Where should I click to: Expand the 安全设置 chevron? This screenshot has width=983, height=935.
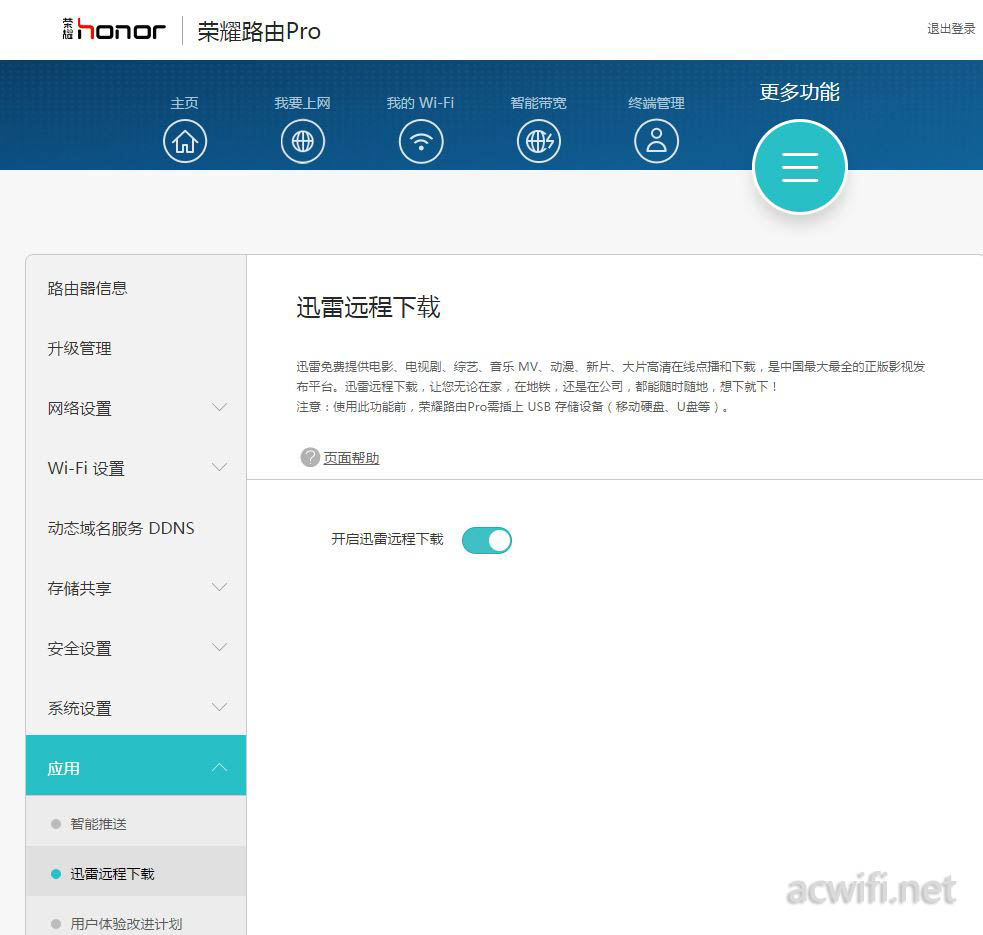tap(219, 647)
